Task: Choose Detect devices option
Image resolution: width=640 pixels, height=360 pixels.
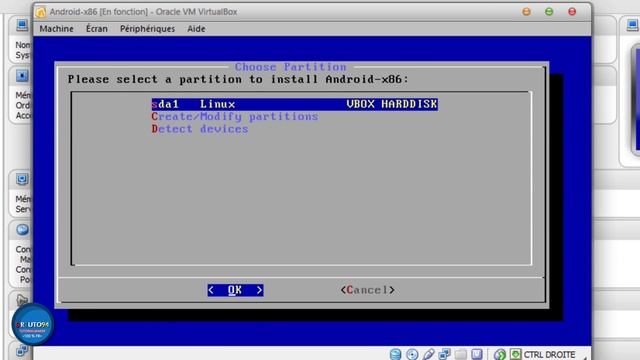Action: coord(200,129)
